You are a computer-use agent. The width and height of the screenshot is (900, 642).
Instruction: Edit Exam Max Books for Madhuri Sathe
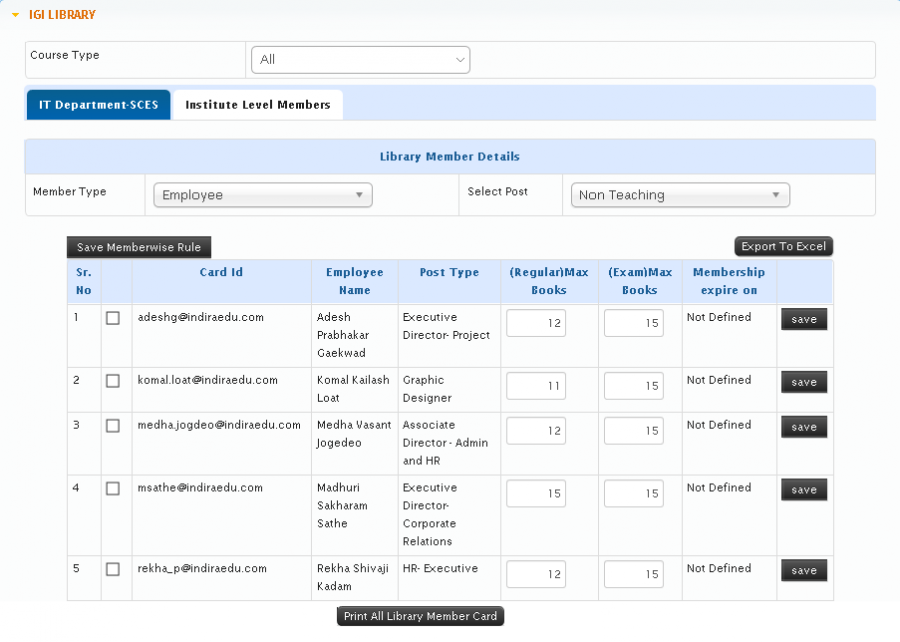click(634, 493)
